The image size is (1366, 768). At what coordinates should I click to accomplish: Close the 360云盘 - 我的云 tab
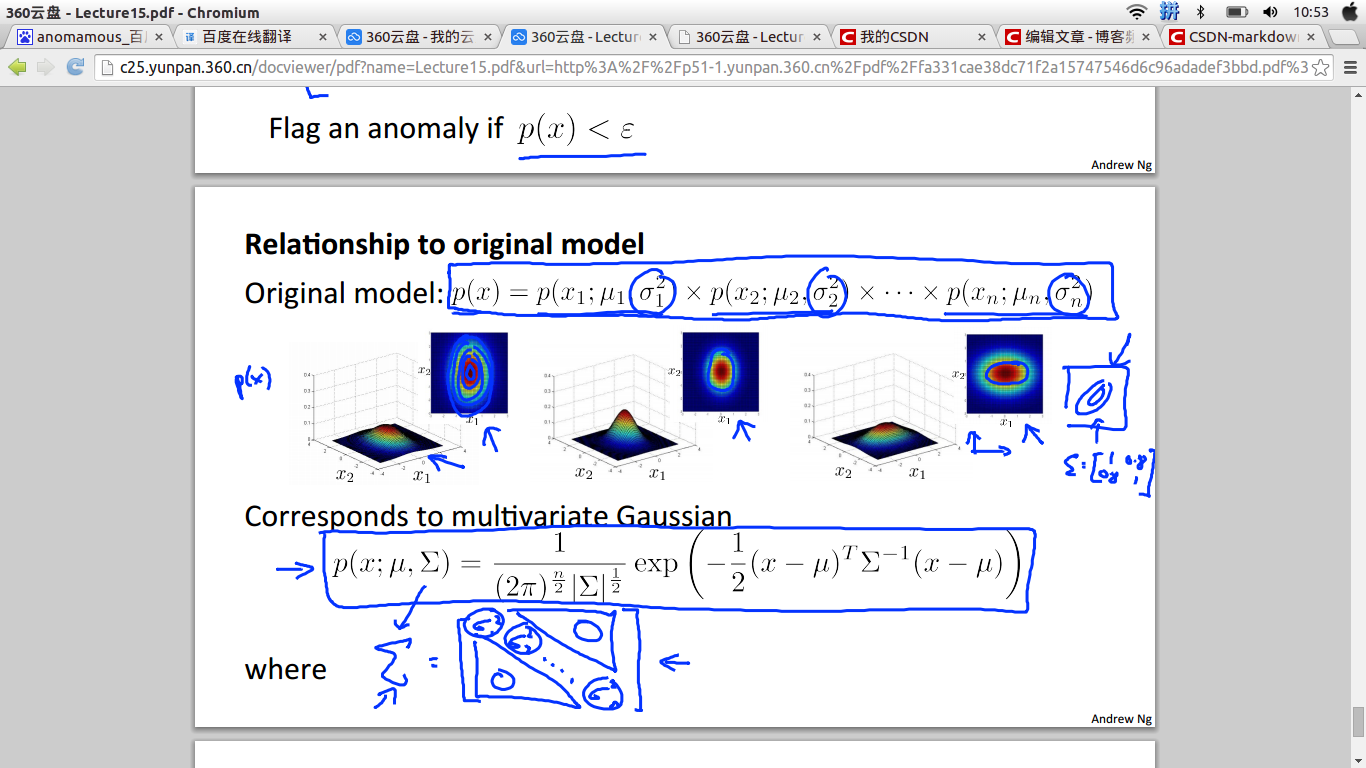click(x=487, y=37)
